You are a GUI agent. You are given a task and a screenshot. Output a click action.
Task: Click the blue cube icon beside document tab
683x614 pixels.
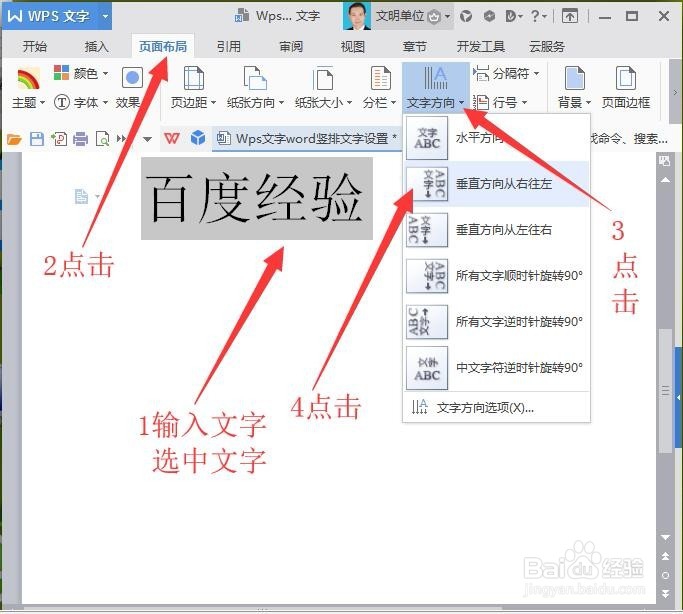(x=198, y=138)
